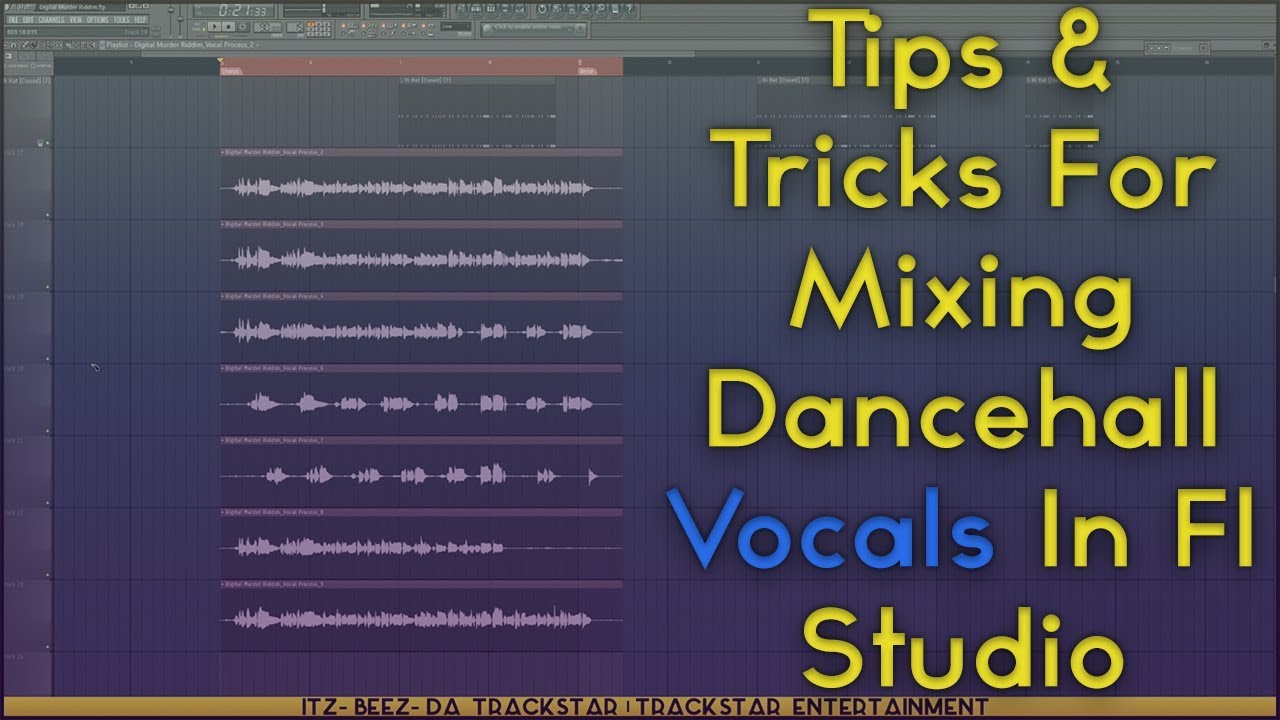Select the Vocal Process_6 audio clip title
Viewport: 1280px width, 720px height.
coord(421,369)
